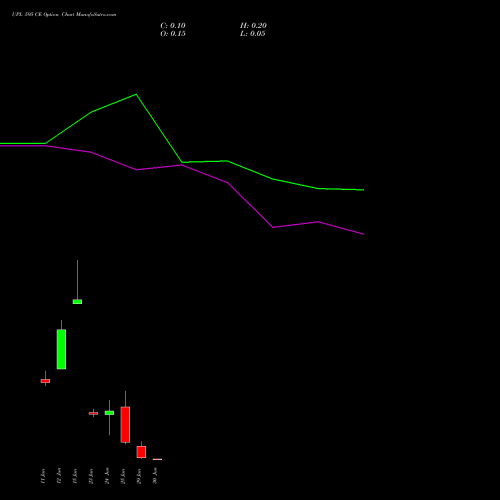Click the 12 Jun date label

tap(59, 476)
